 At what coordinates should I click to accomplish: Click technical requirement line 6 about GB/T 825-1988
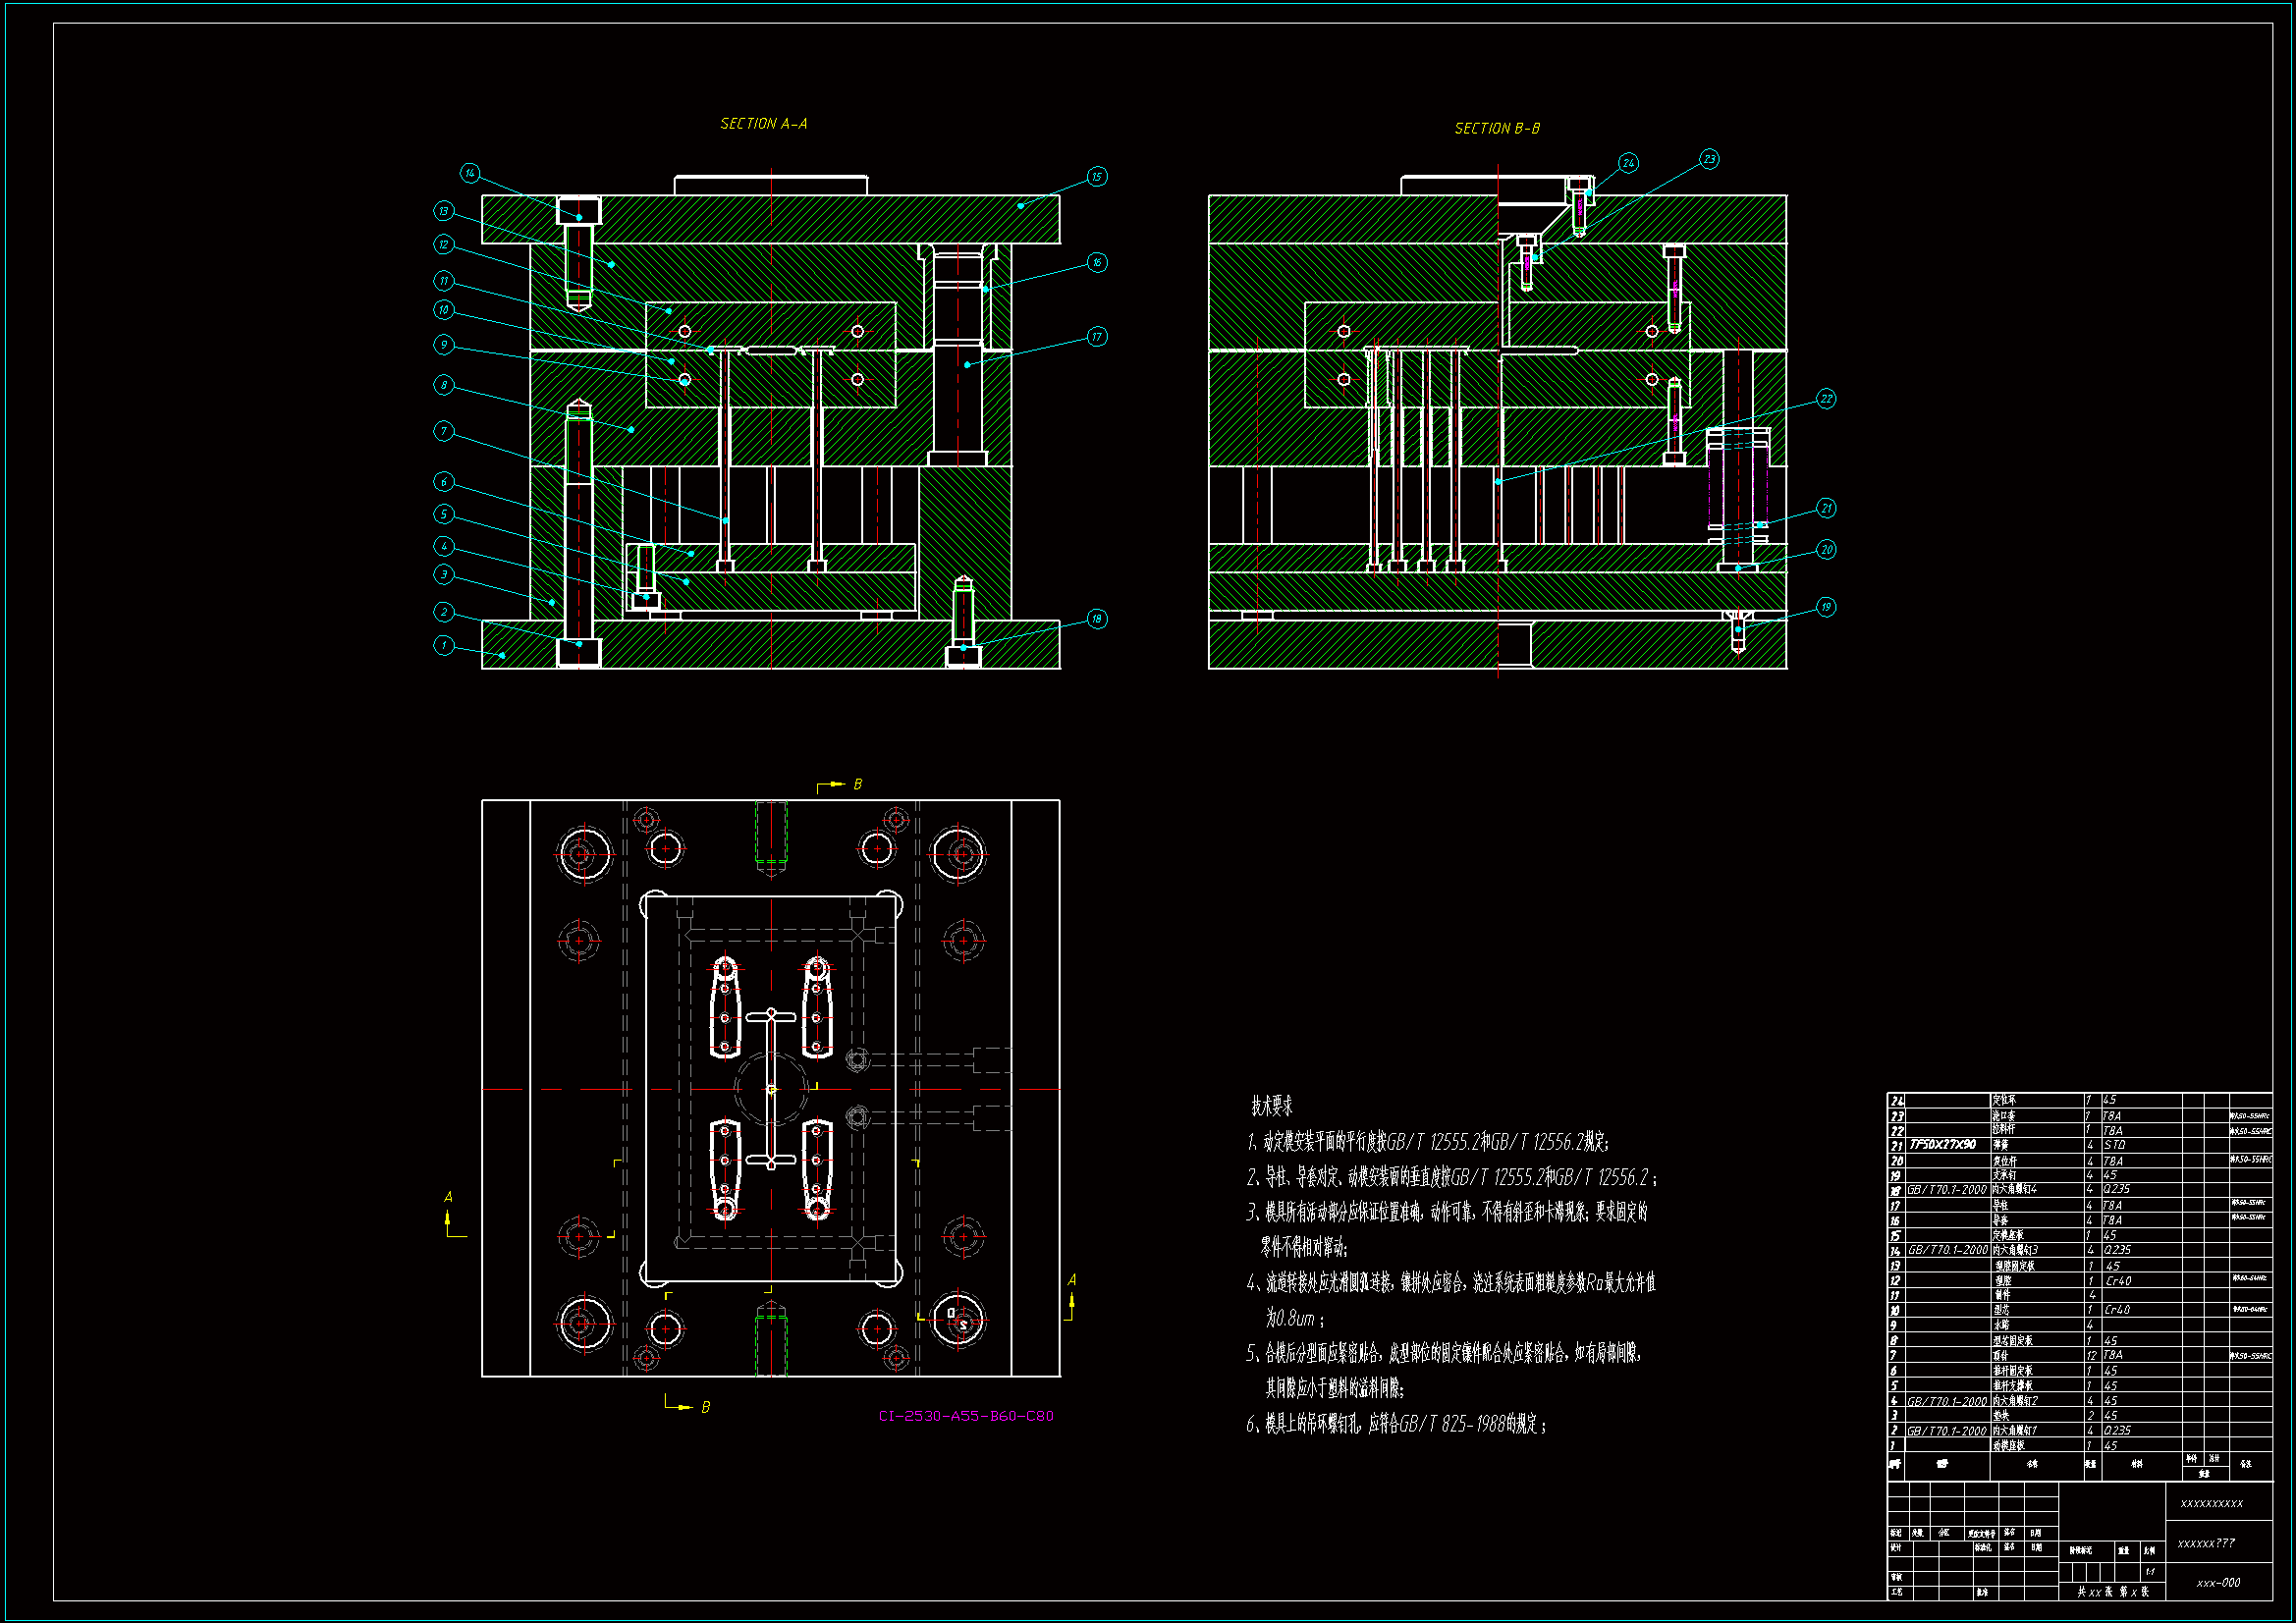coord(1395,1424)
